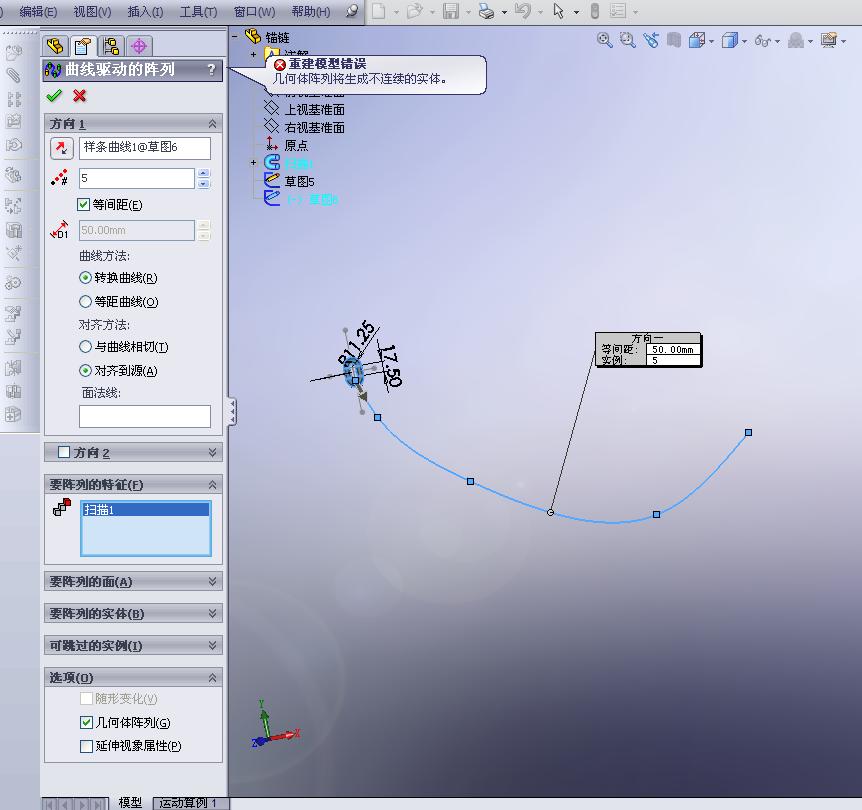Collapse the 要阵列的特征(F) section

pyautogui.click(x=212, y=484)
